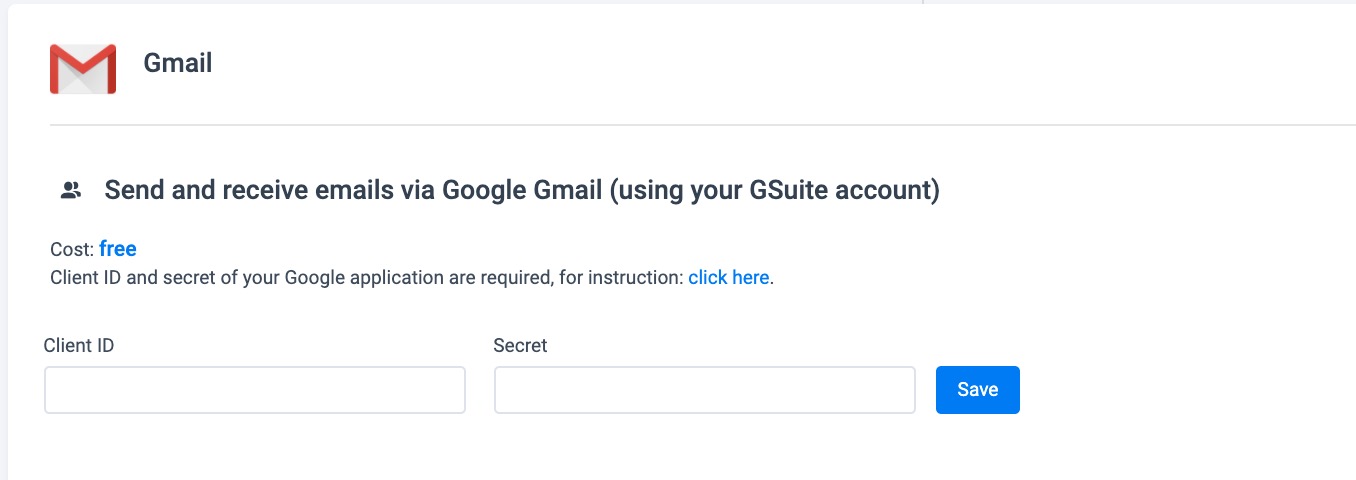Click the "Gmail" title text
This screenshot has width=1356, height=480.
[x=178, y=63]
